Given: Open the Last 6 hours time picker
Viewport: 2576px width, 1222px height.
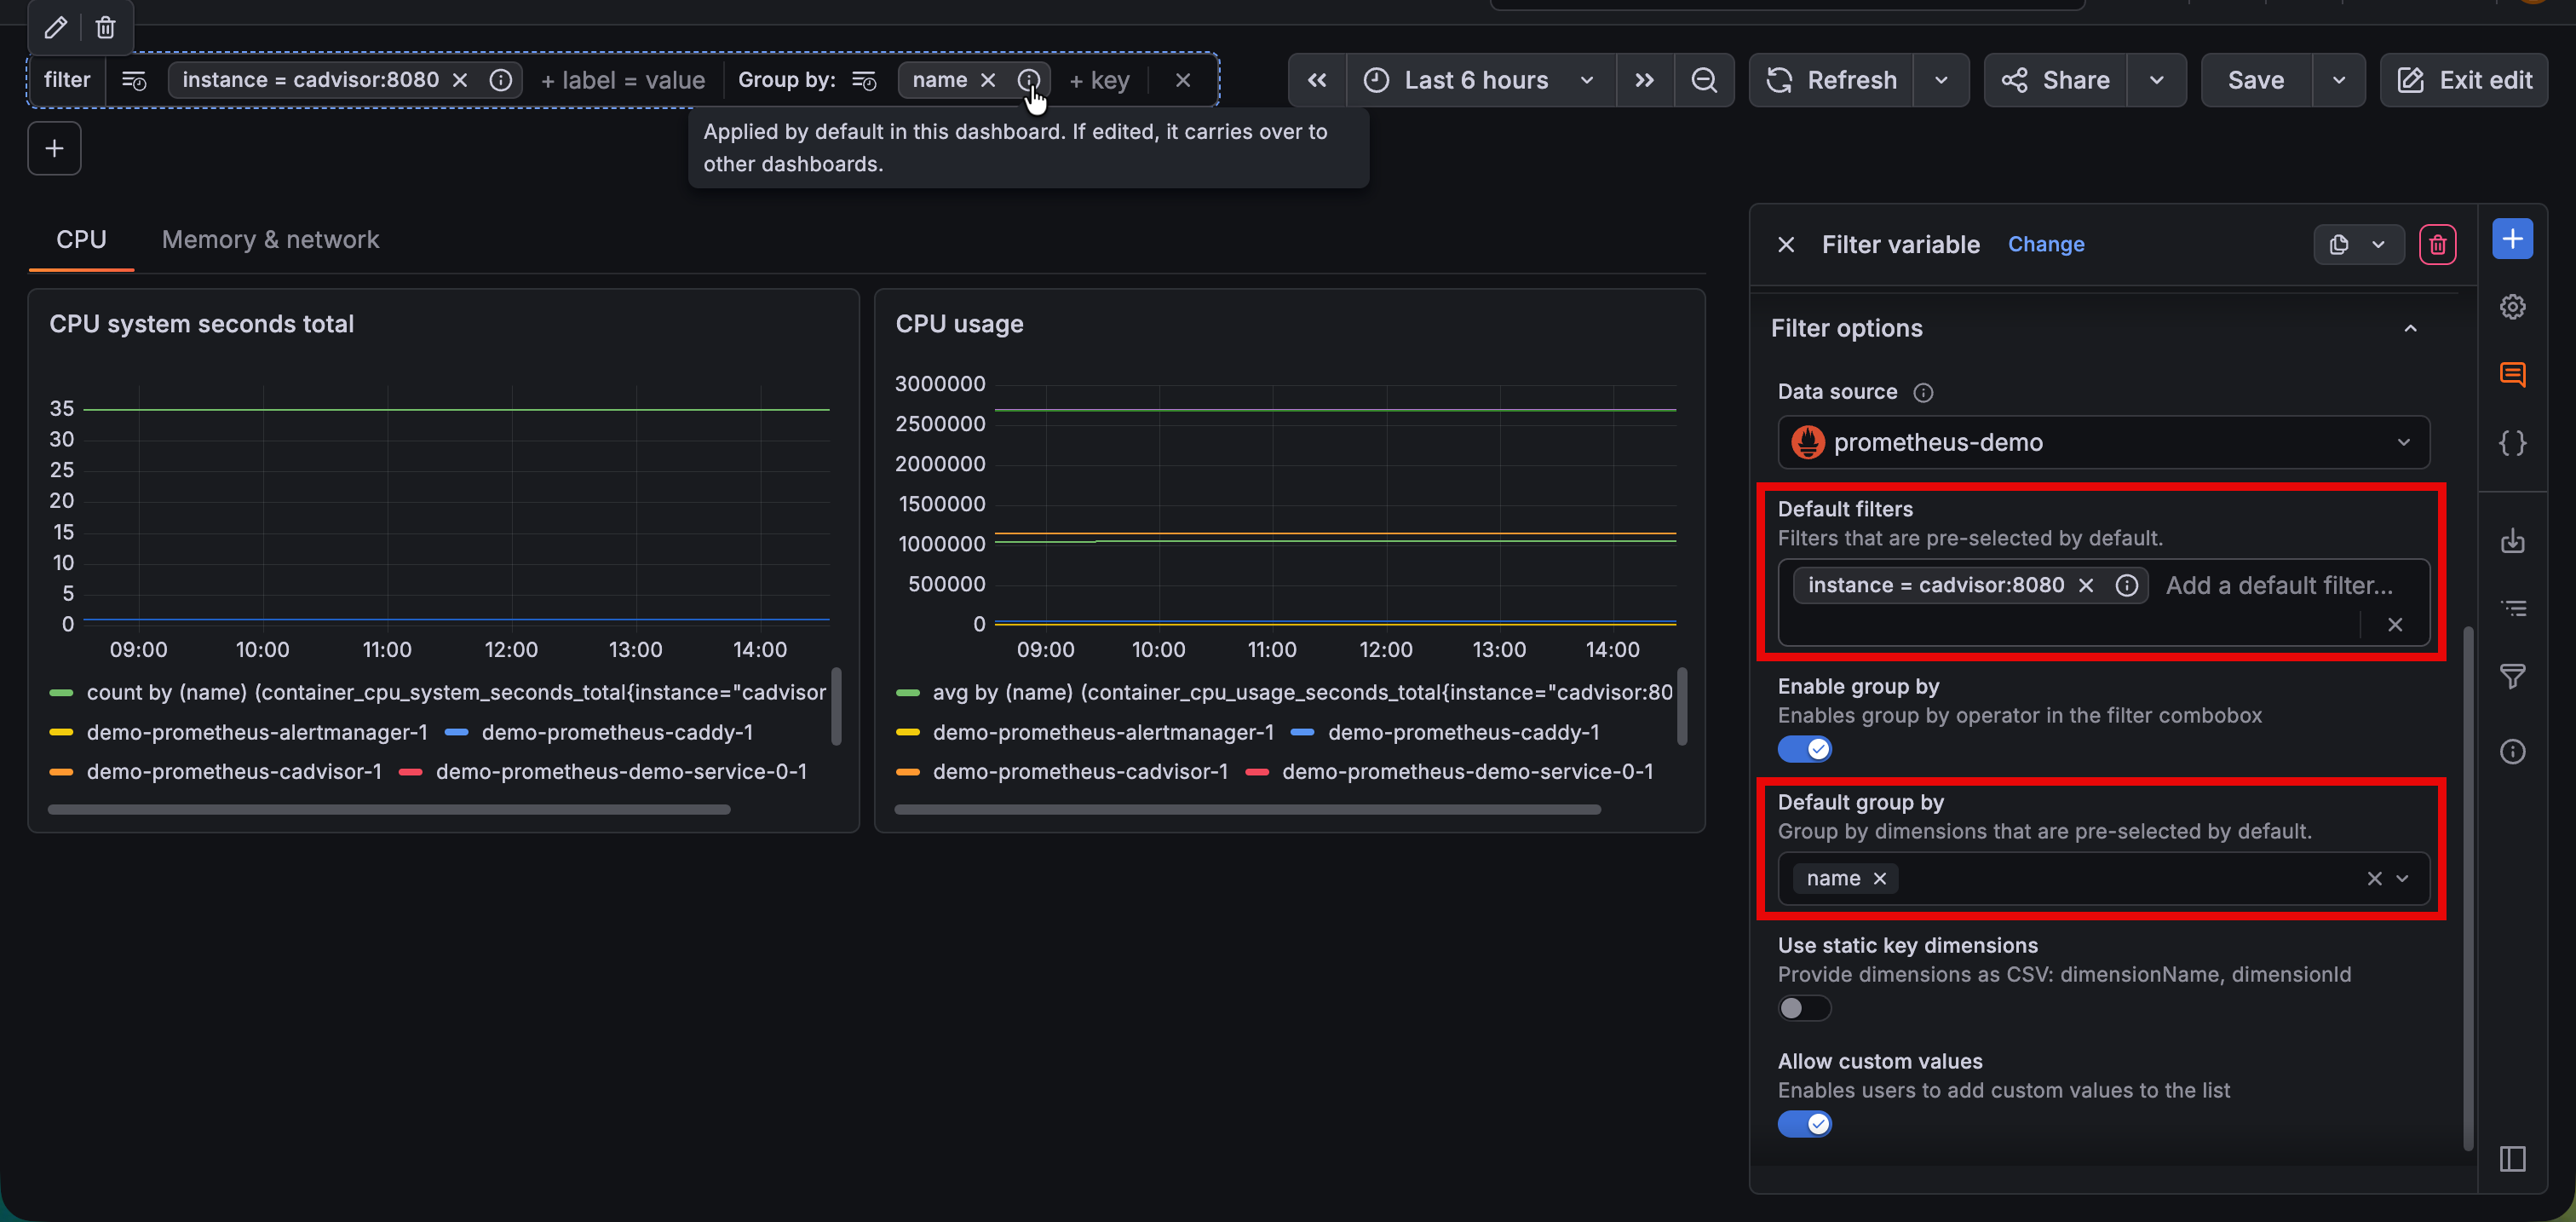Looking at the screenshot, I should tap(1478, 80).
